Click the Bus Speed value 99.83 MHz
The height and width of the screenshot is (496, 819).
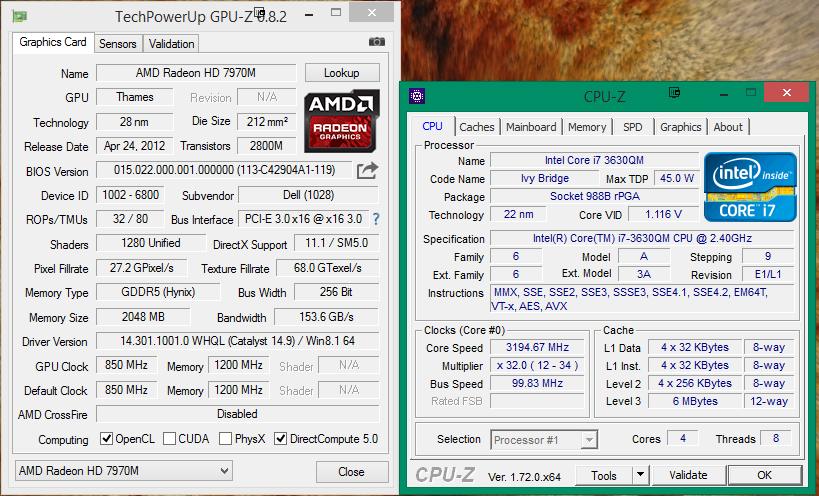[537, 383]
